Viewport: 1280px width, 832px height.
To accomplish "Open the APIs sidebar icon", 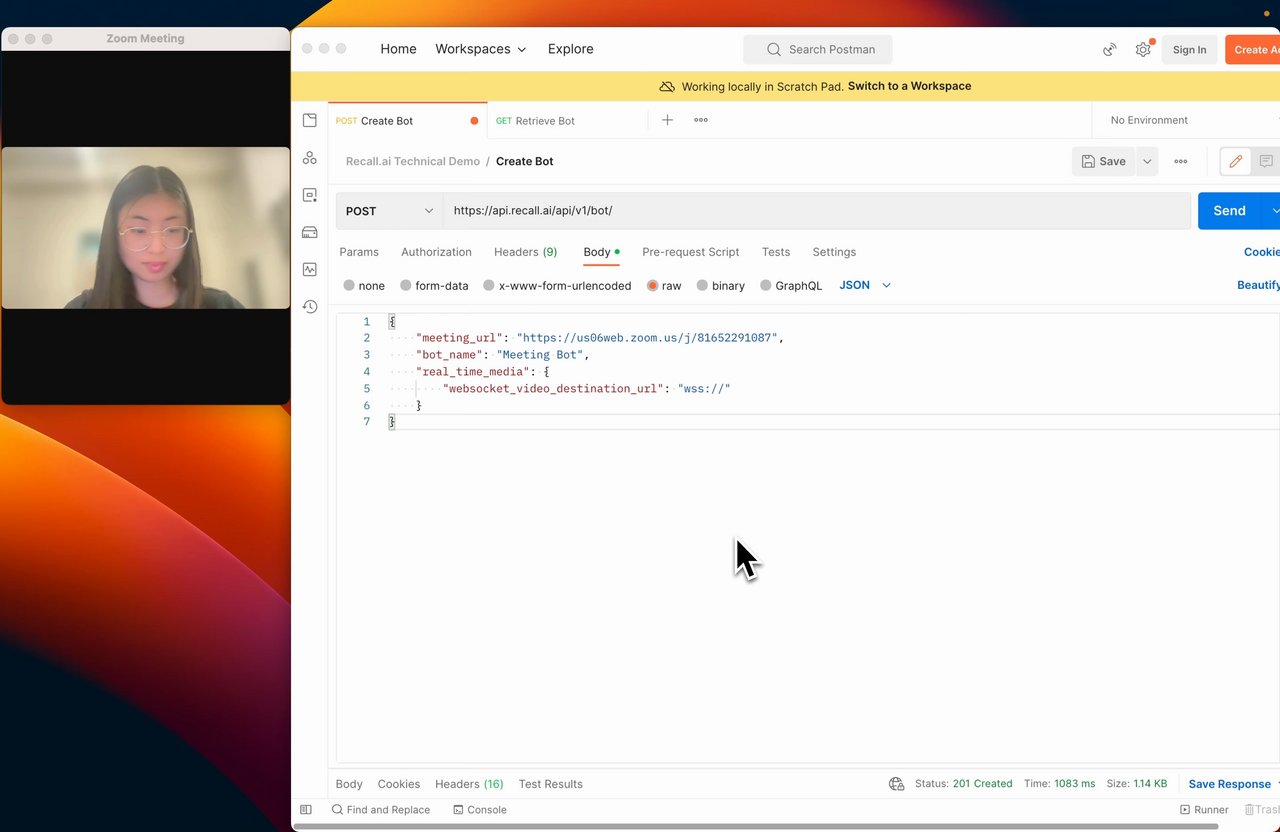I will pos(310,158).
